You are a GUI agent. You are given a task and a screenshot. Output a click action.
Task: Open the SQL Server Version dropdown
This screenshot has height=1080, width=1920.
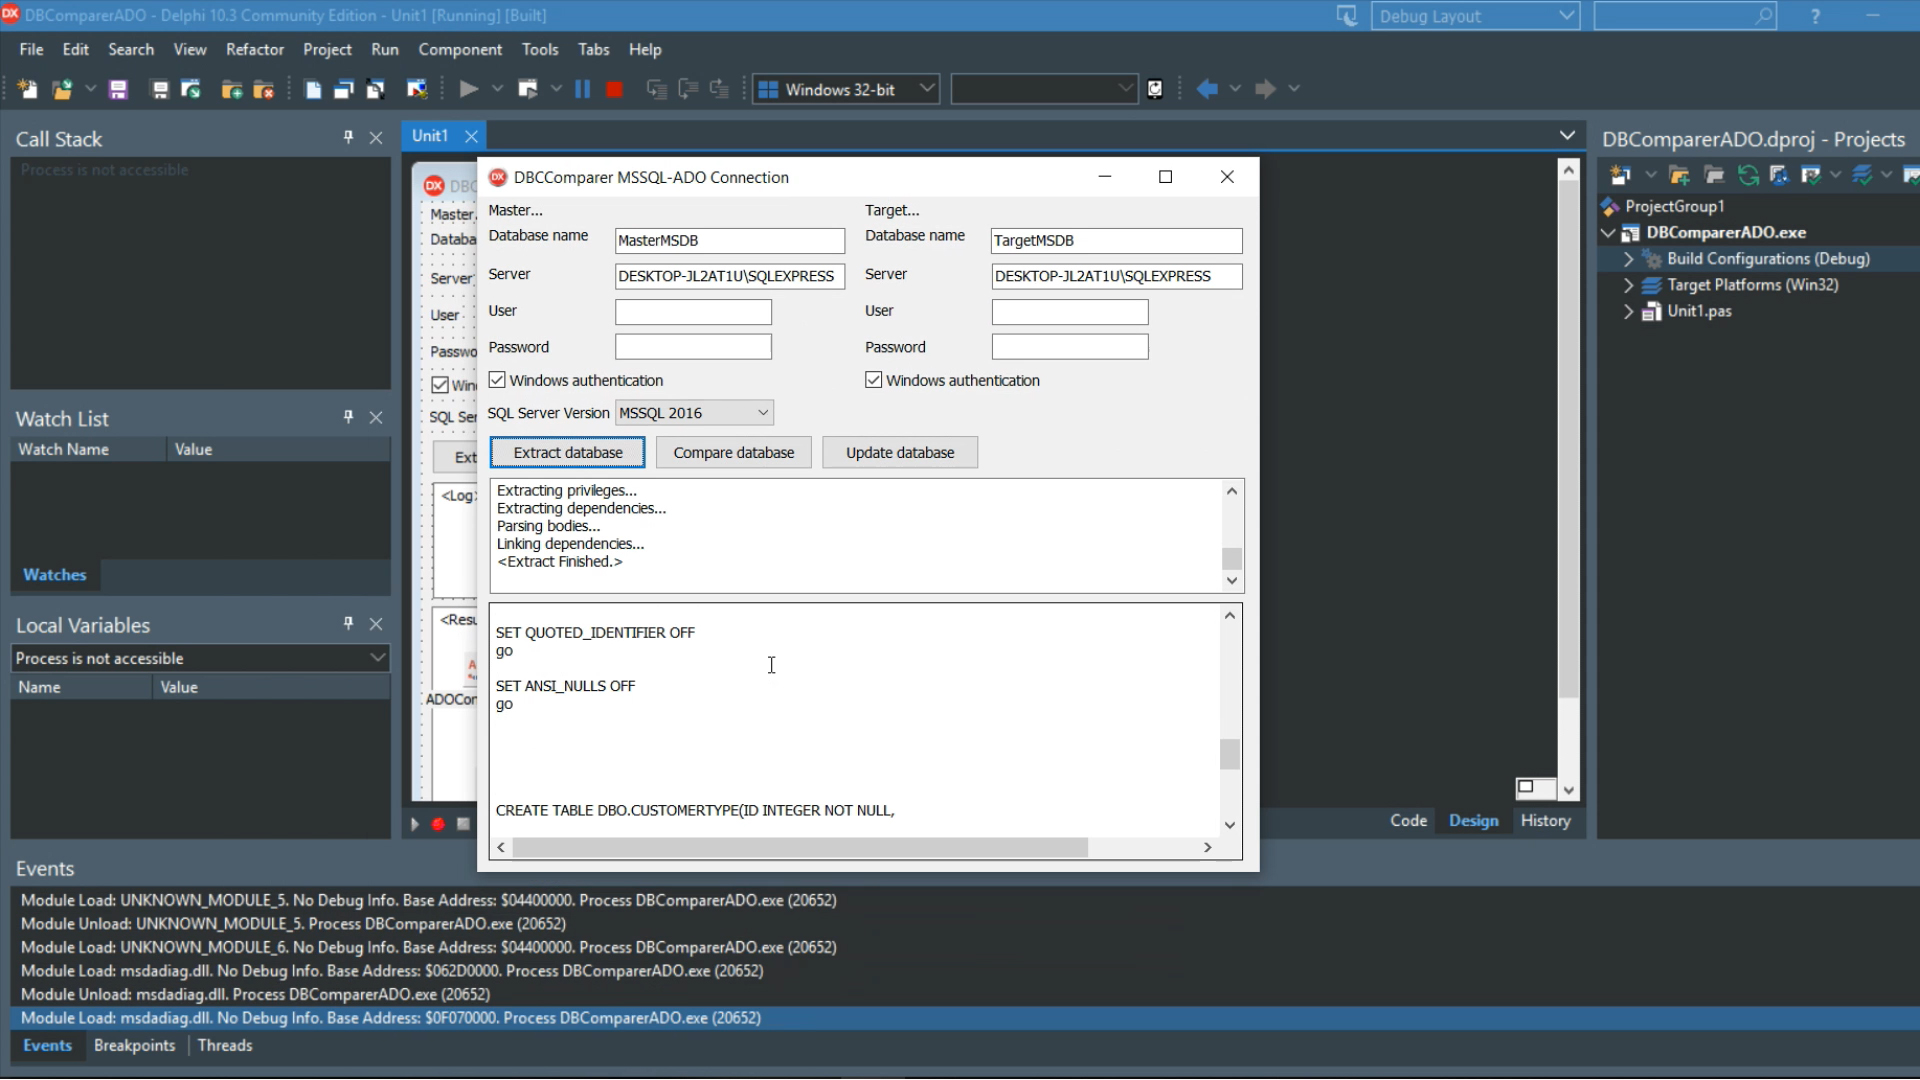pyautogui.click(x=763, y=412)
